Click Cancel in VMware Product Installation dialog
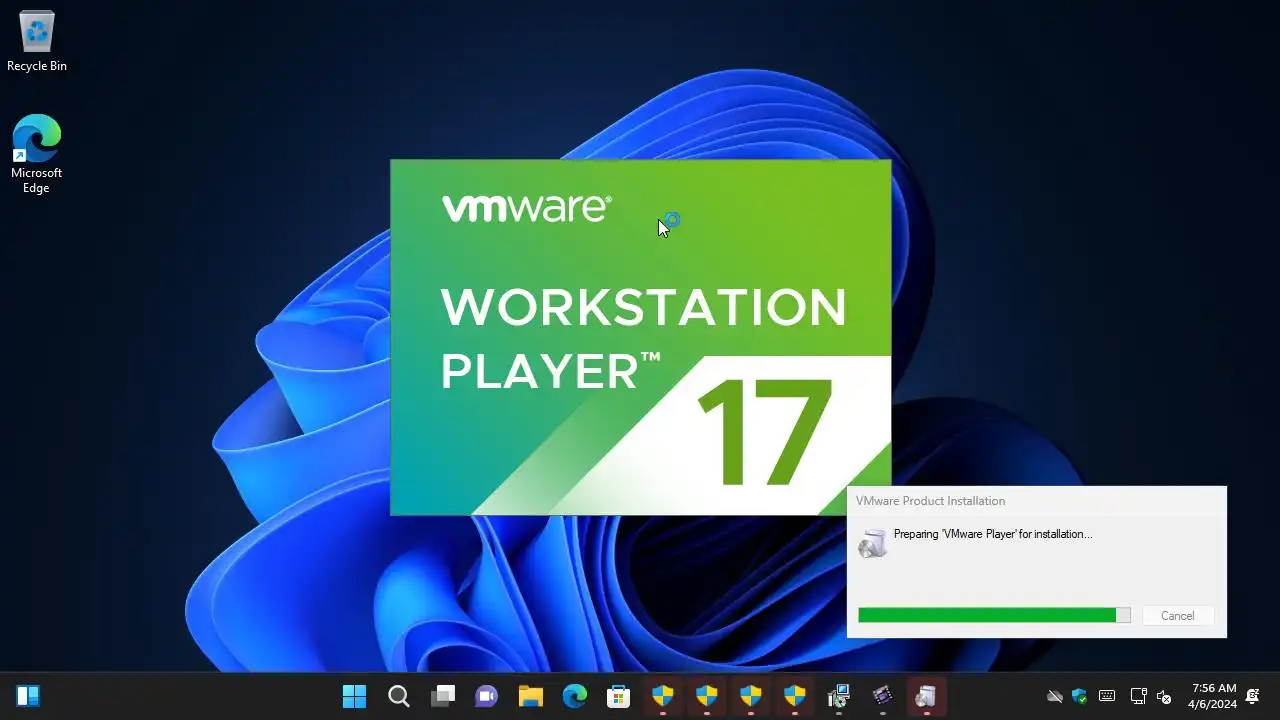1280x720 pixels. 1177,616
